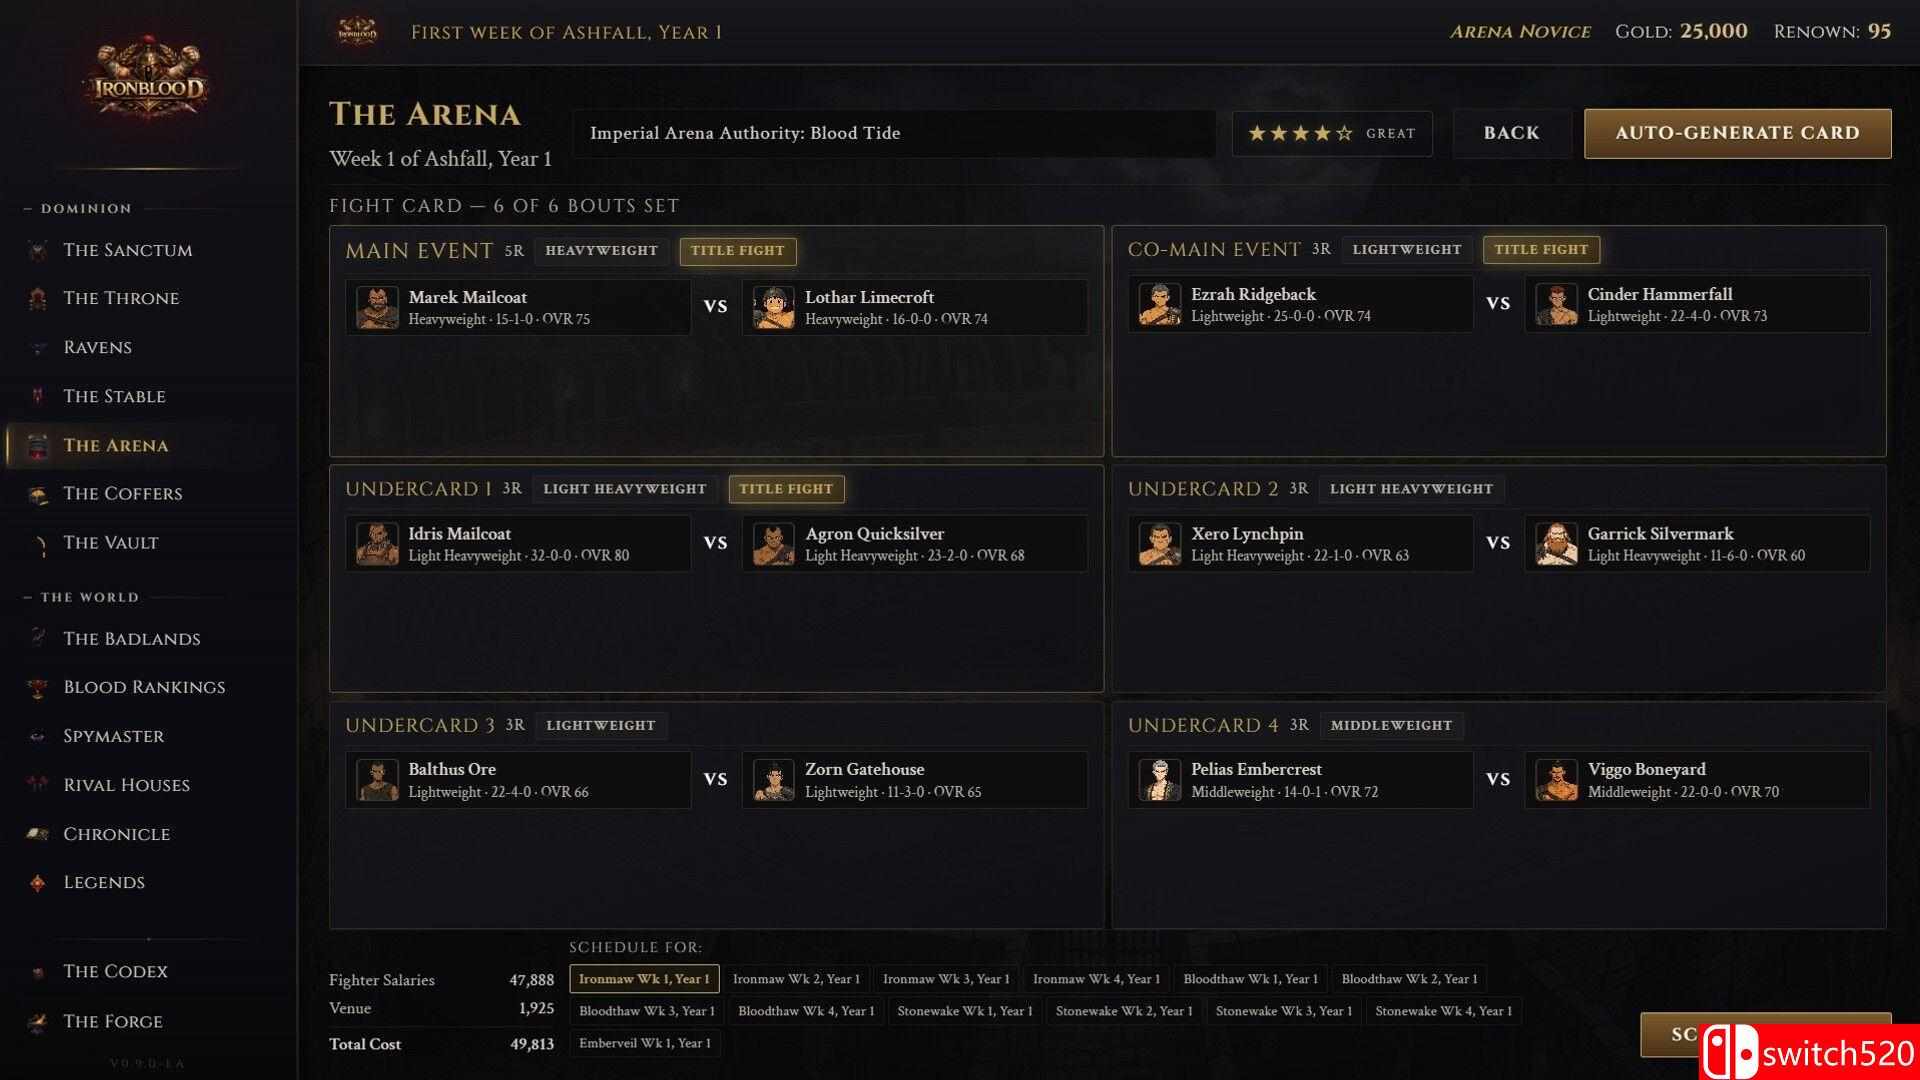1920x1080 pixels.
Task: Click the four-star Great rating
Action: pos(1332,133)
